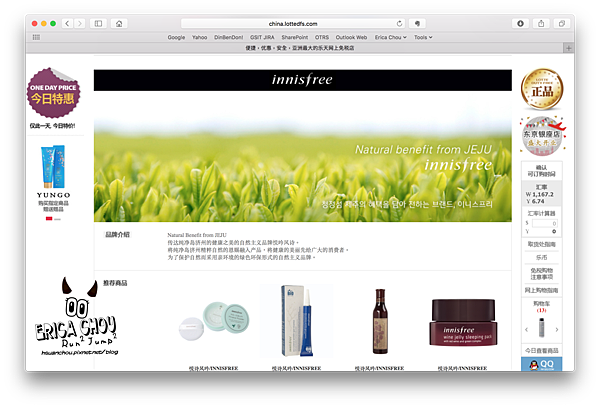Click the INNISFREE label under powder compact
Viewport: 600px width, 408px height.
tap(214, 368)
